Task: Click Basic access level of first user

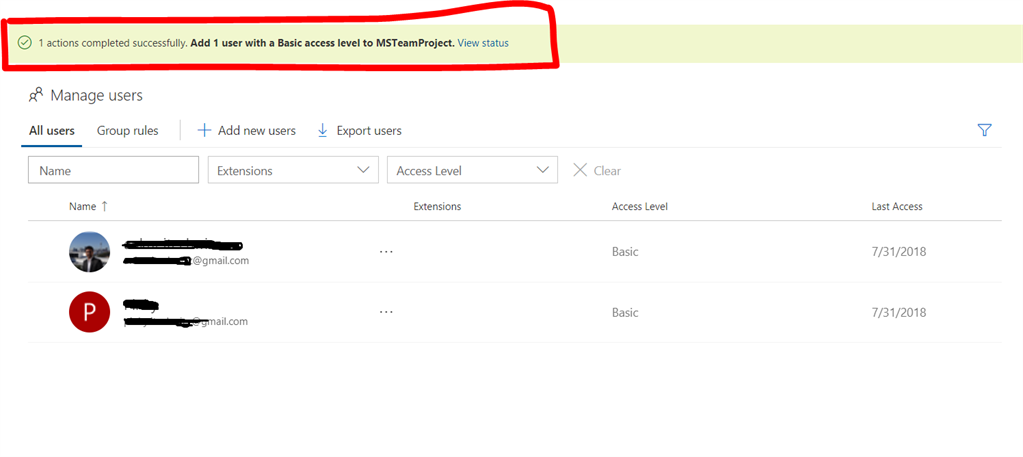Action: (x=625, y=251)
